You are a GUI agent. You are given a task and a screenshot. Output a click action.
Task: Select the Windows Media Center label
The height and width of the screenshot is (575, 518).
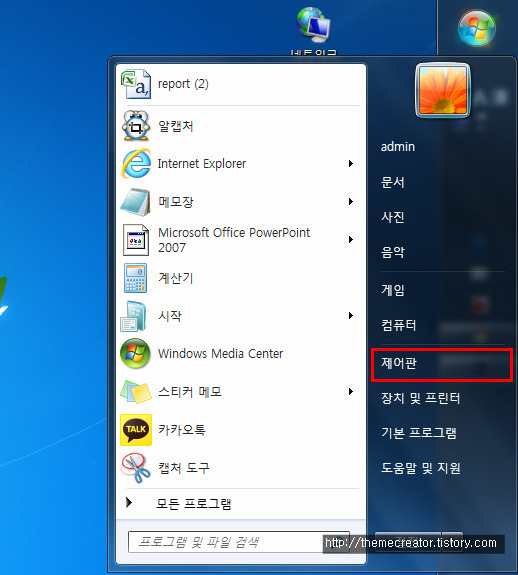(220, 354)
